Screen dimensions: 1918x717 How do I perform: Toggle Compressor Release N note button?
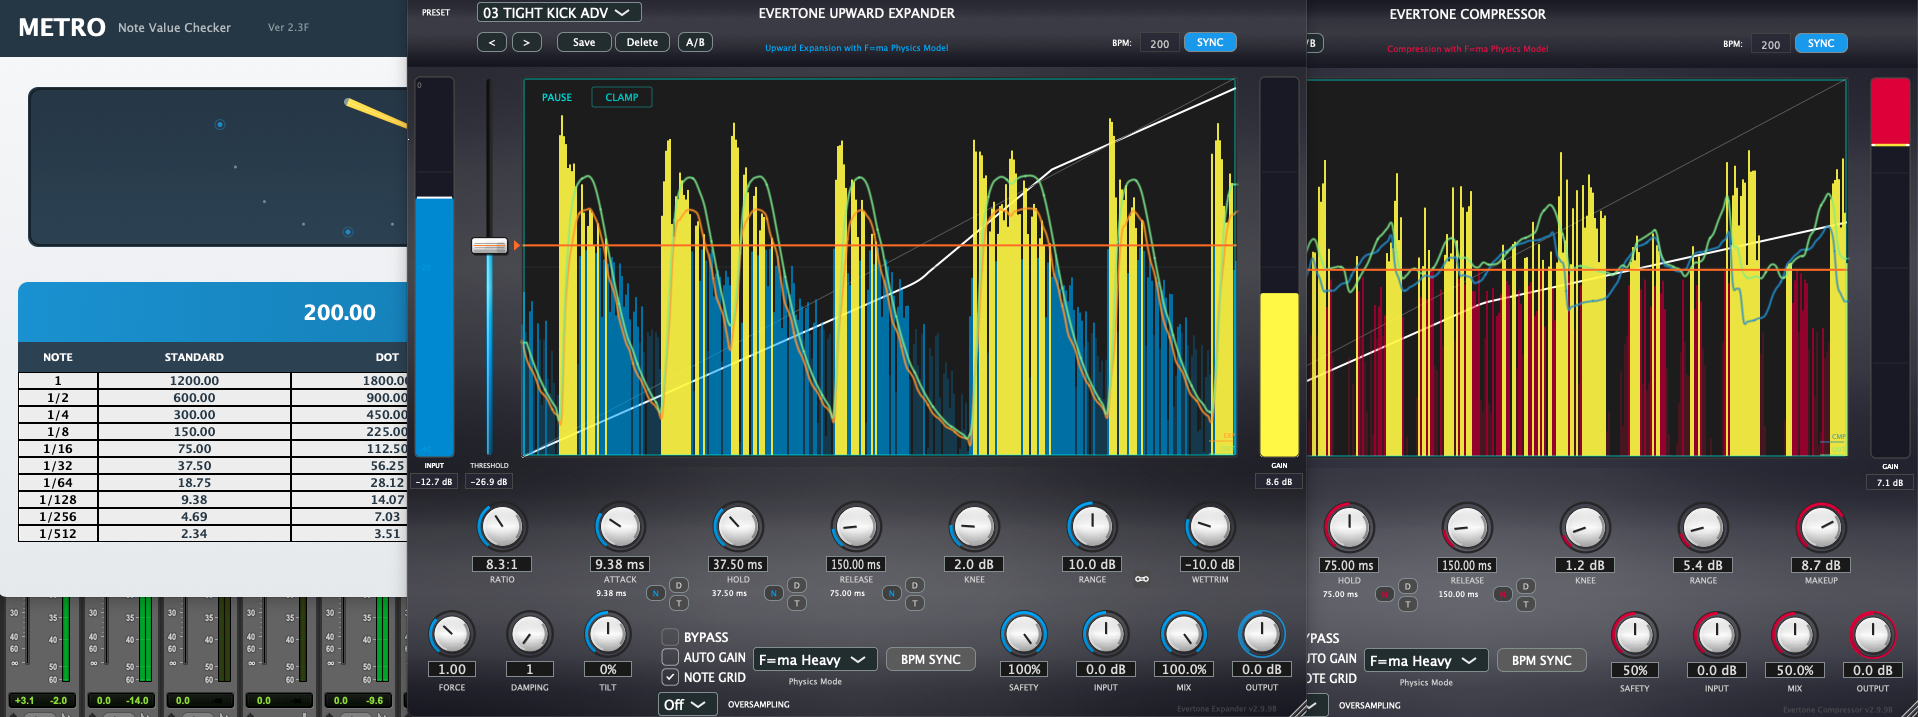(1502, 594)
